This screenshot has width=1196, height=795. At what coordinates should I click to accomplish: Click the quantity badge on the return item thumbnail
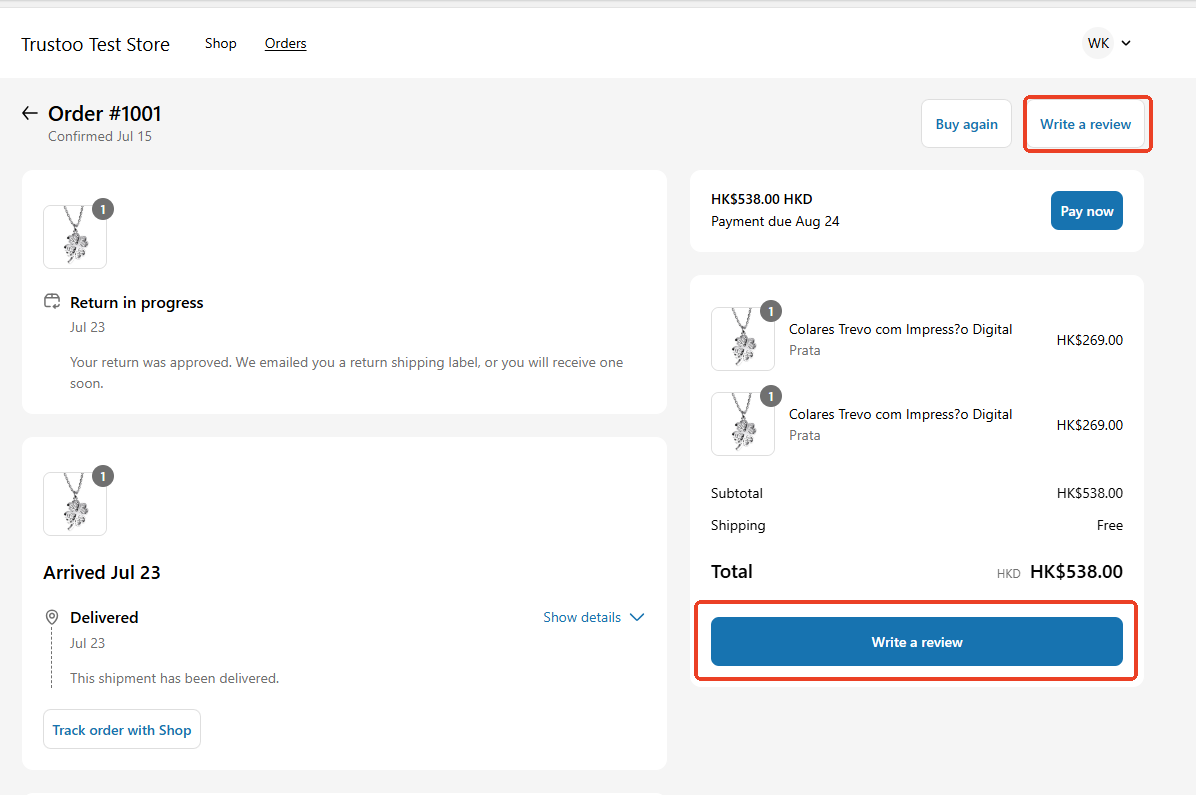coord(102,209)
